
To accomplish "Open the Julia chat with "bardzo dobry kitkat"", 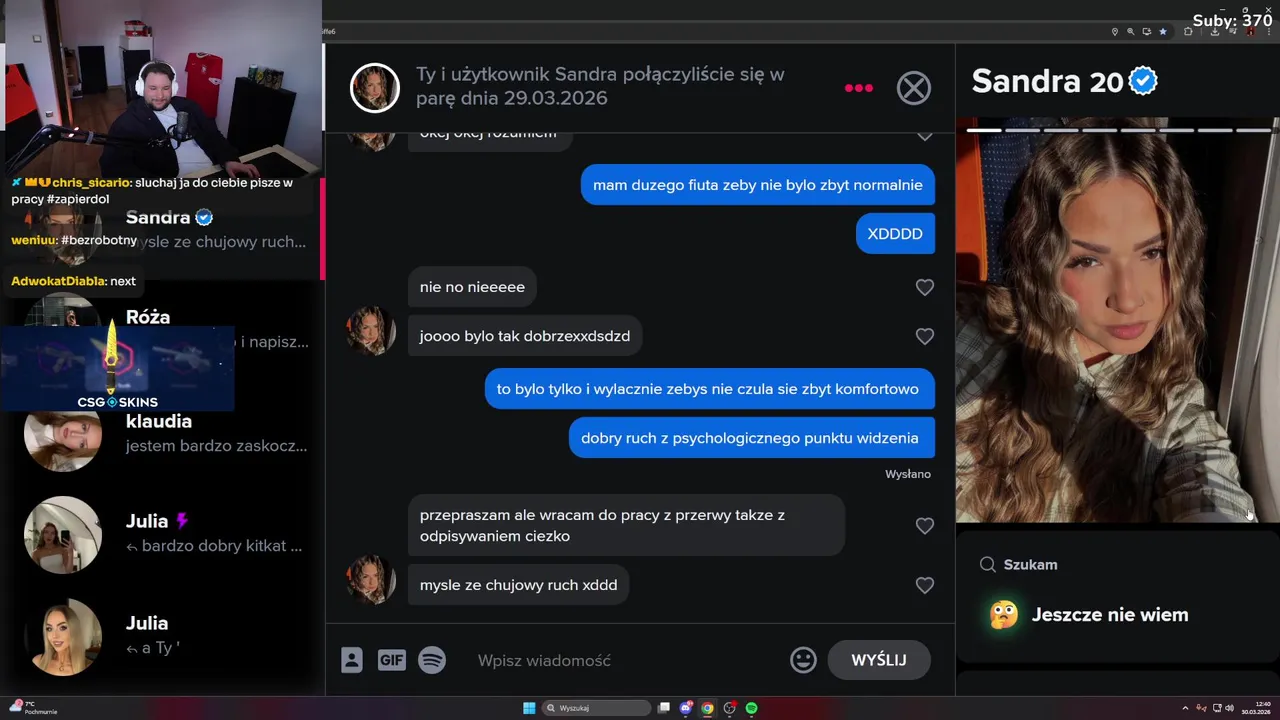I will point(165,533).
